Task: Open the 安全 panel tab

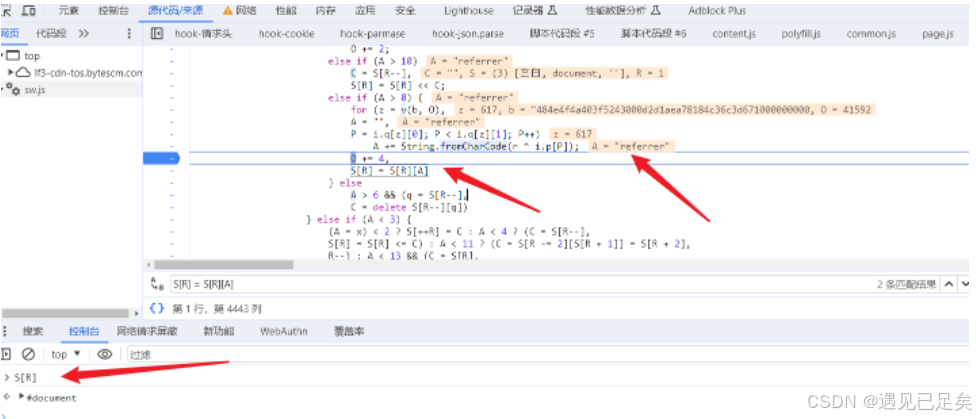Action: 405,11
